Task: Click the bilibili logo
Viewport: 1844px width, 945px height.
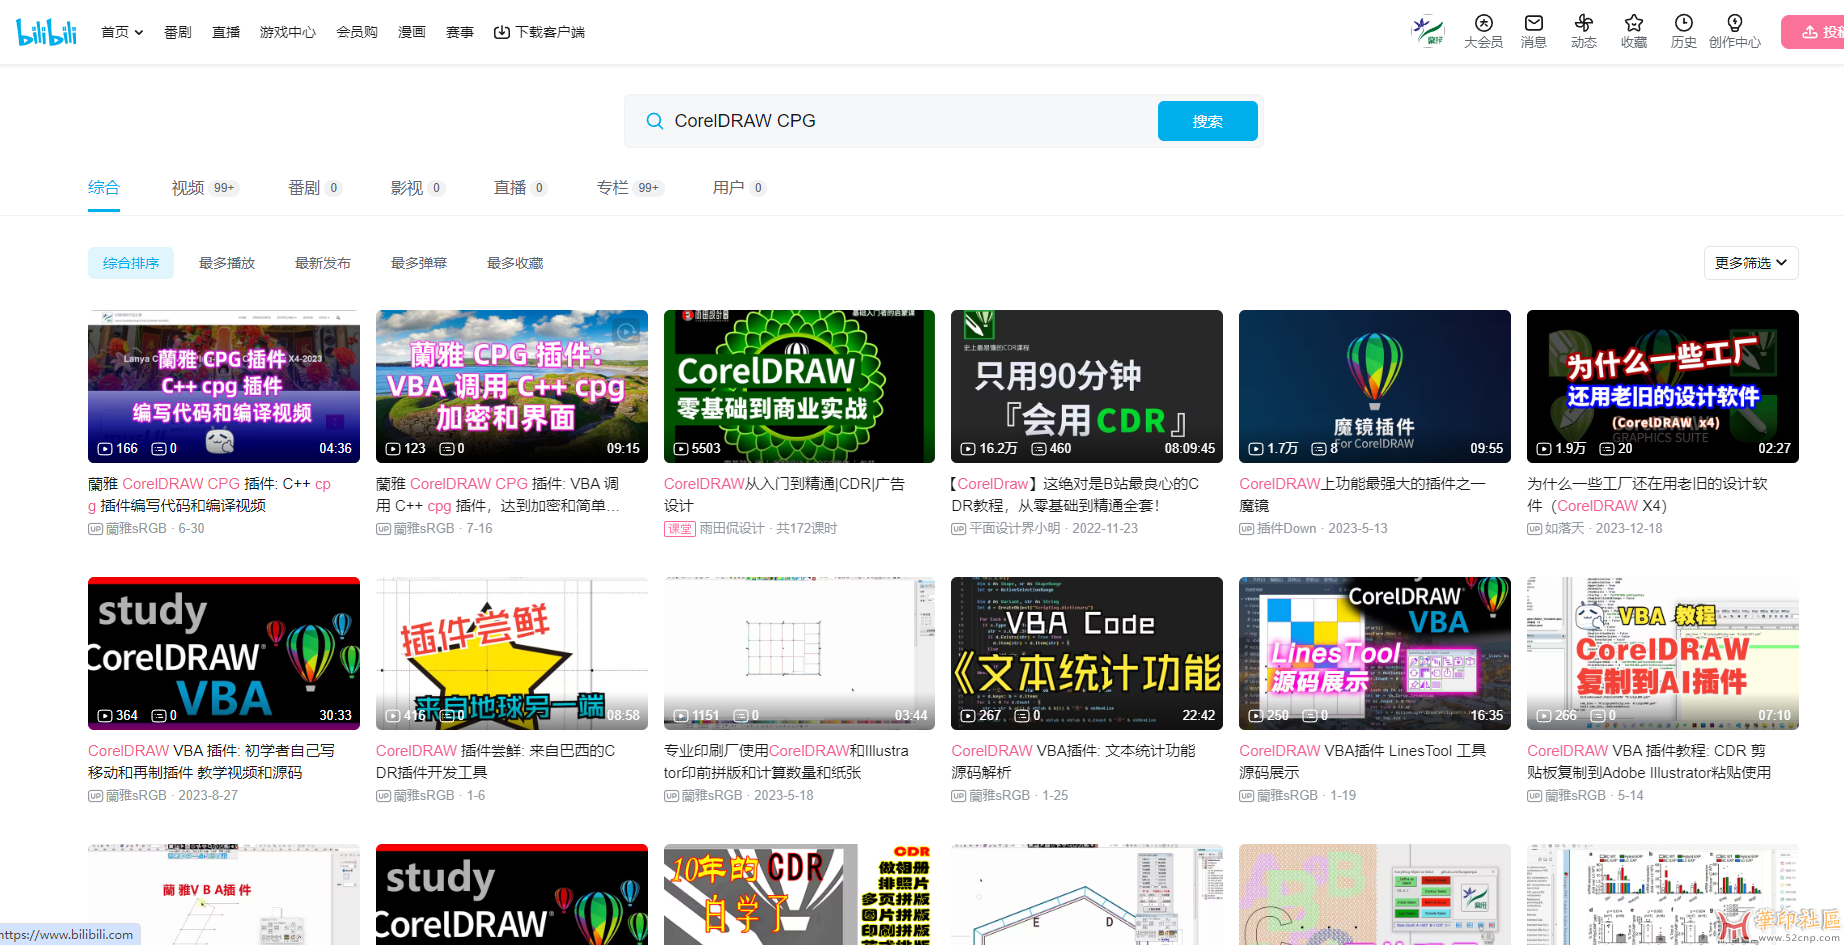Action: [x=46, y=31]
